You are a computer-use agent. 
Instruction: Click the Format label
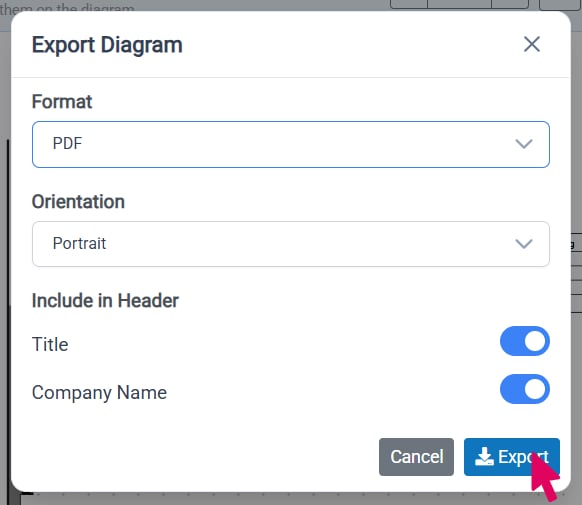click(x=62, y=102)
